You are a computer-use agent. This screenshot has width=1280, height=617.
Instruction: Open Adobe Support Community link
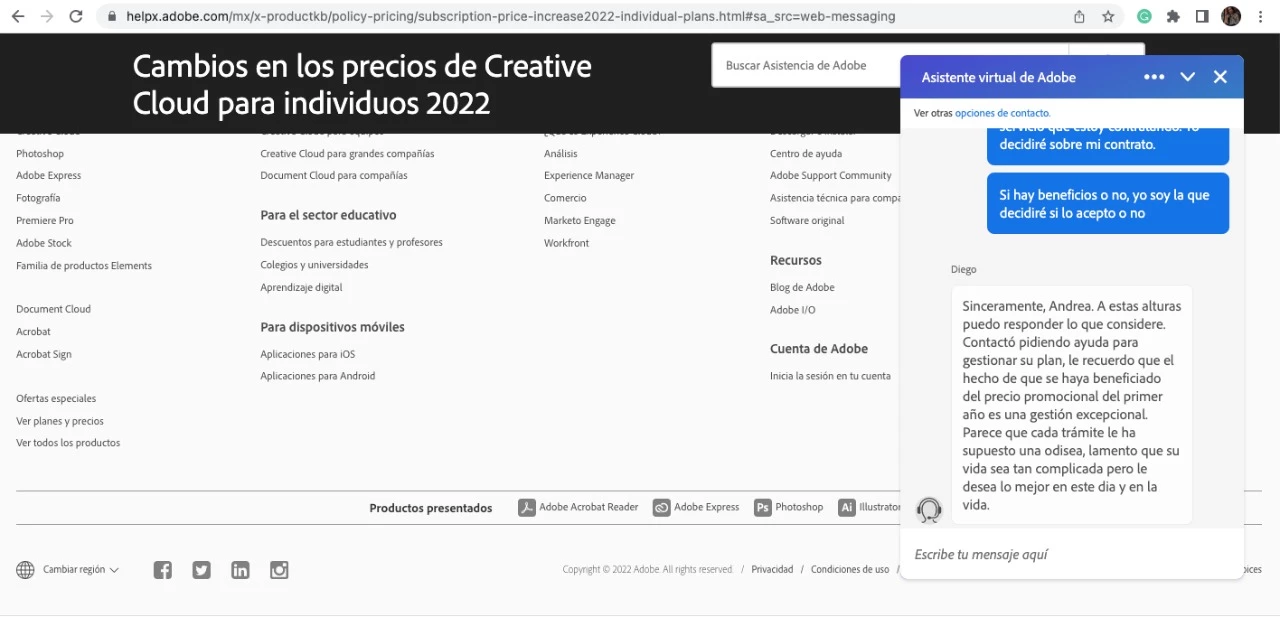831,175
